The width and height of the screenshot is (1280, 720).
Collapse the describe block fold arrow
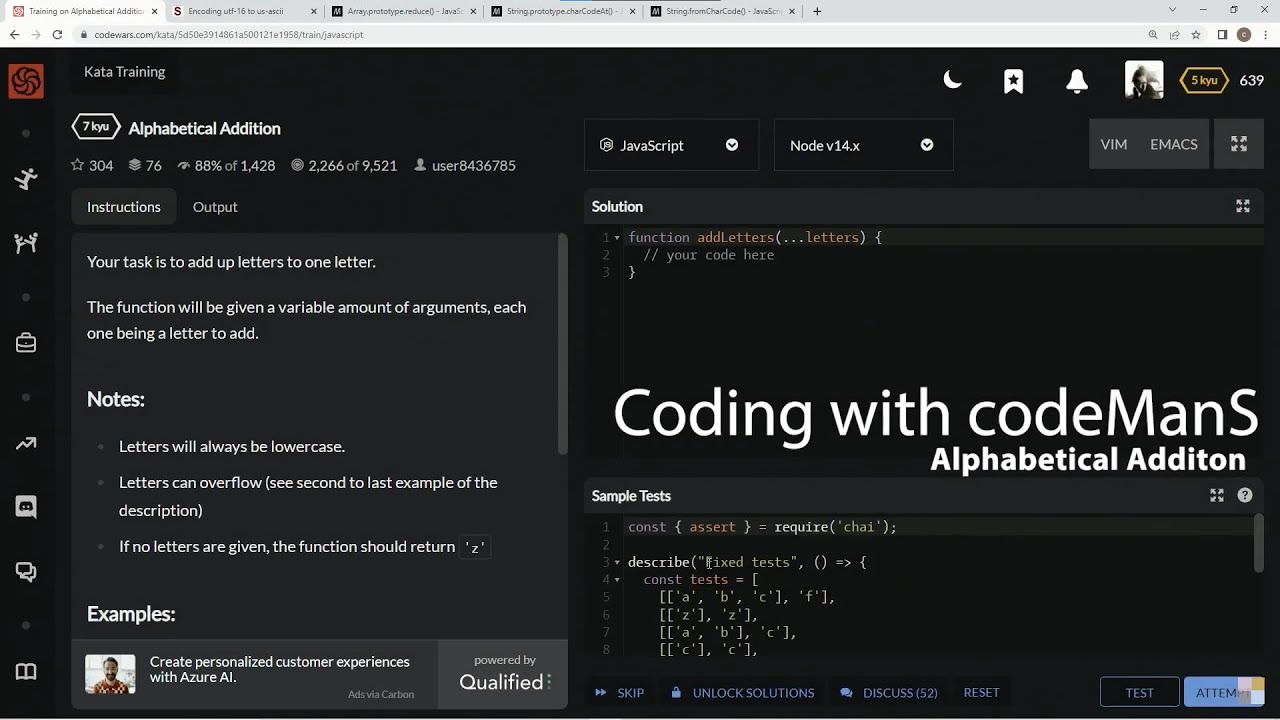click(617, 562)
